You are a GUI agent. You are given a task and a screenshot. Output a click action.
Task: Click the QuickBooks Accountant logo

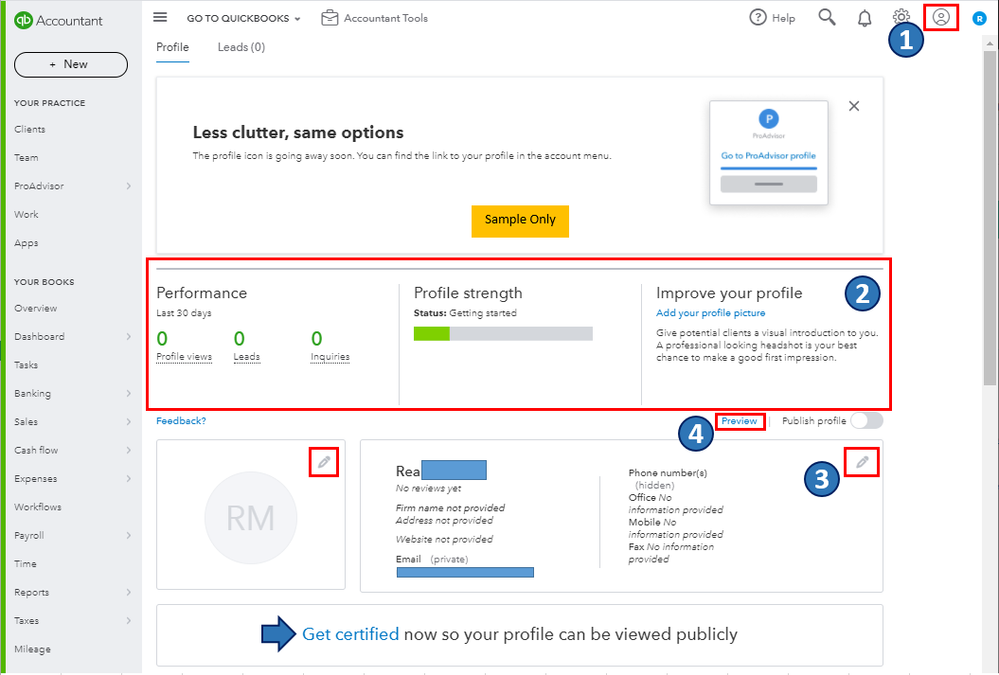pyautogui.click(x=58, y=20)
